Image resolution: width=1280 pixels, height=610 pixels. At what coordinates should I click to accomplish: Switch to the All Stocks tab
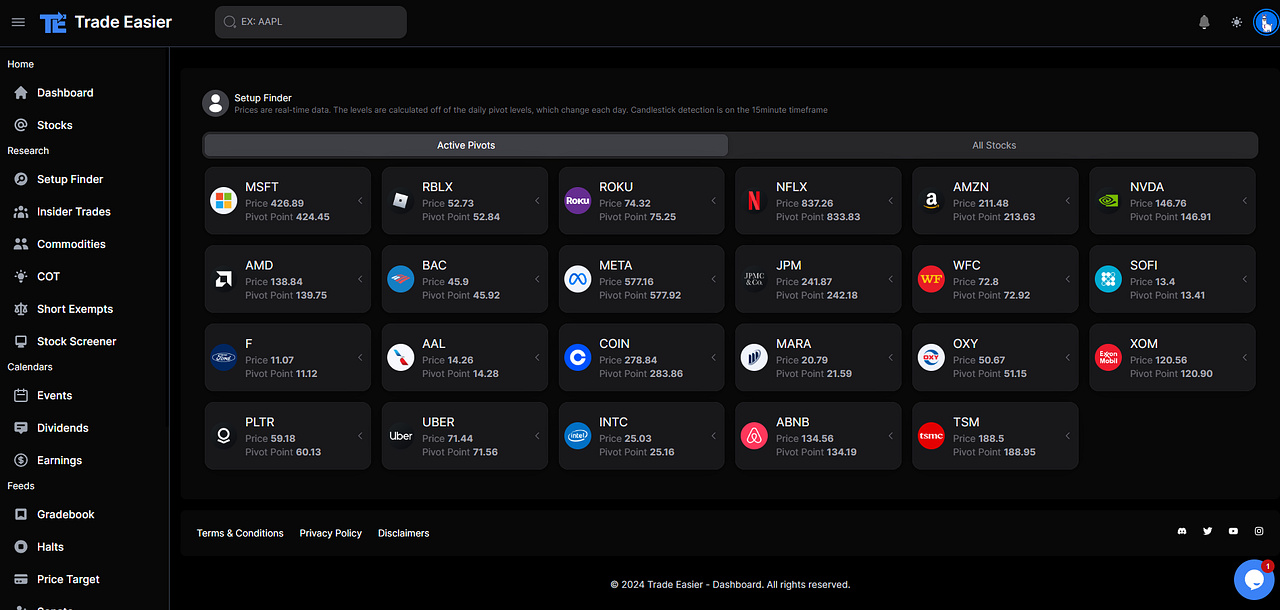pyautogui.click(x=994, y=145)
